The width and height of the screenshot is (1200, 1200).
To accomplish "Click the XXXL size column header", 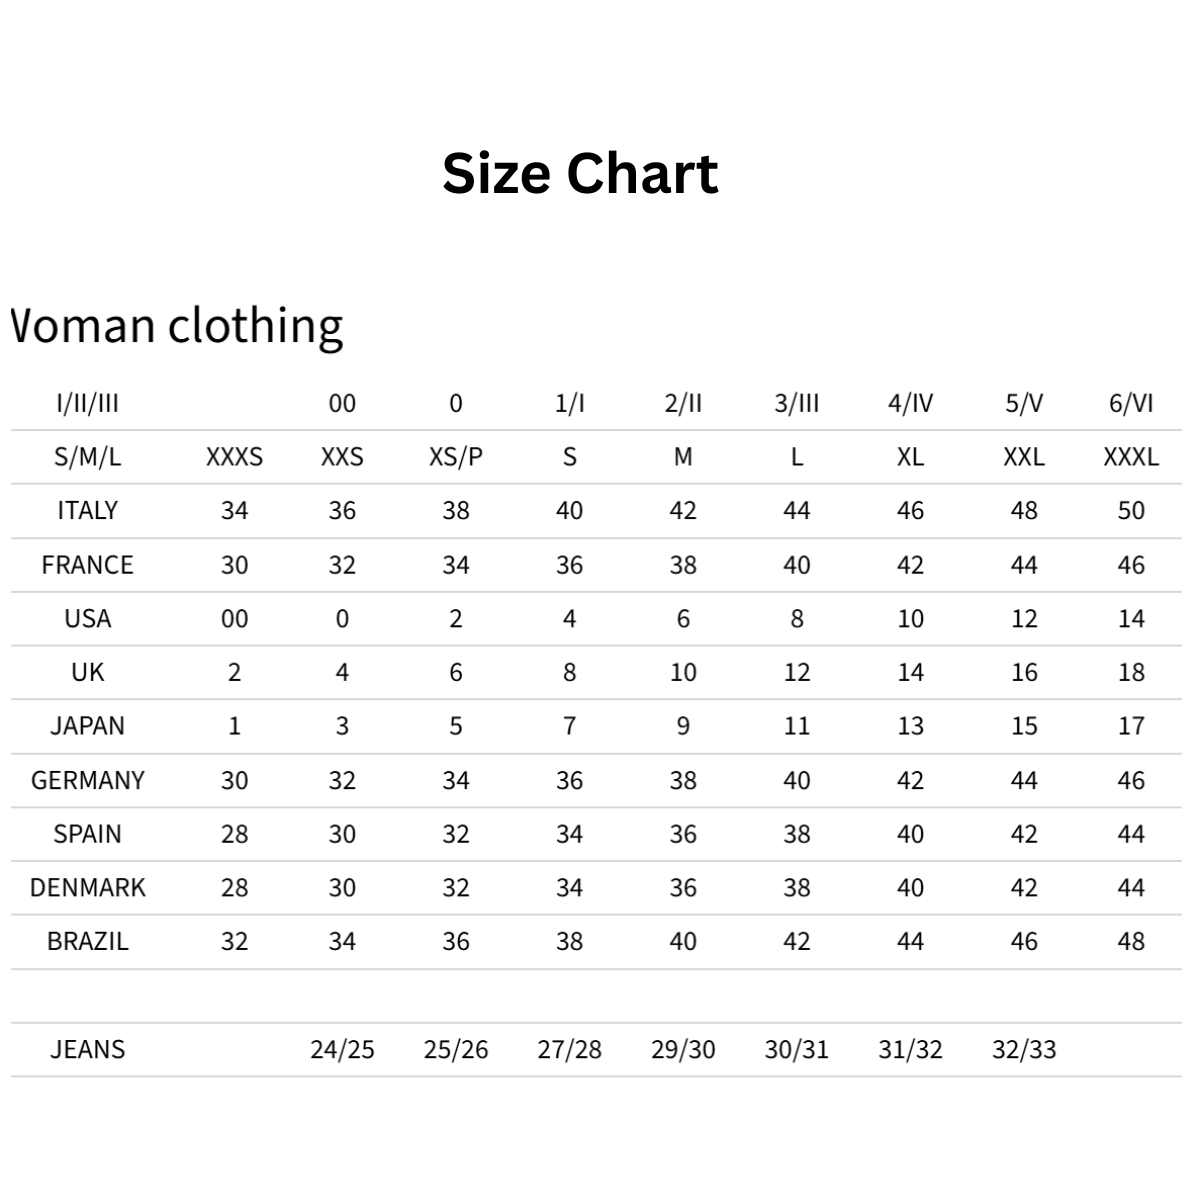I will (1131, 458).
